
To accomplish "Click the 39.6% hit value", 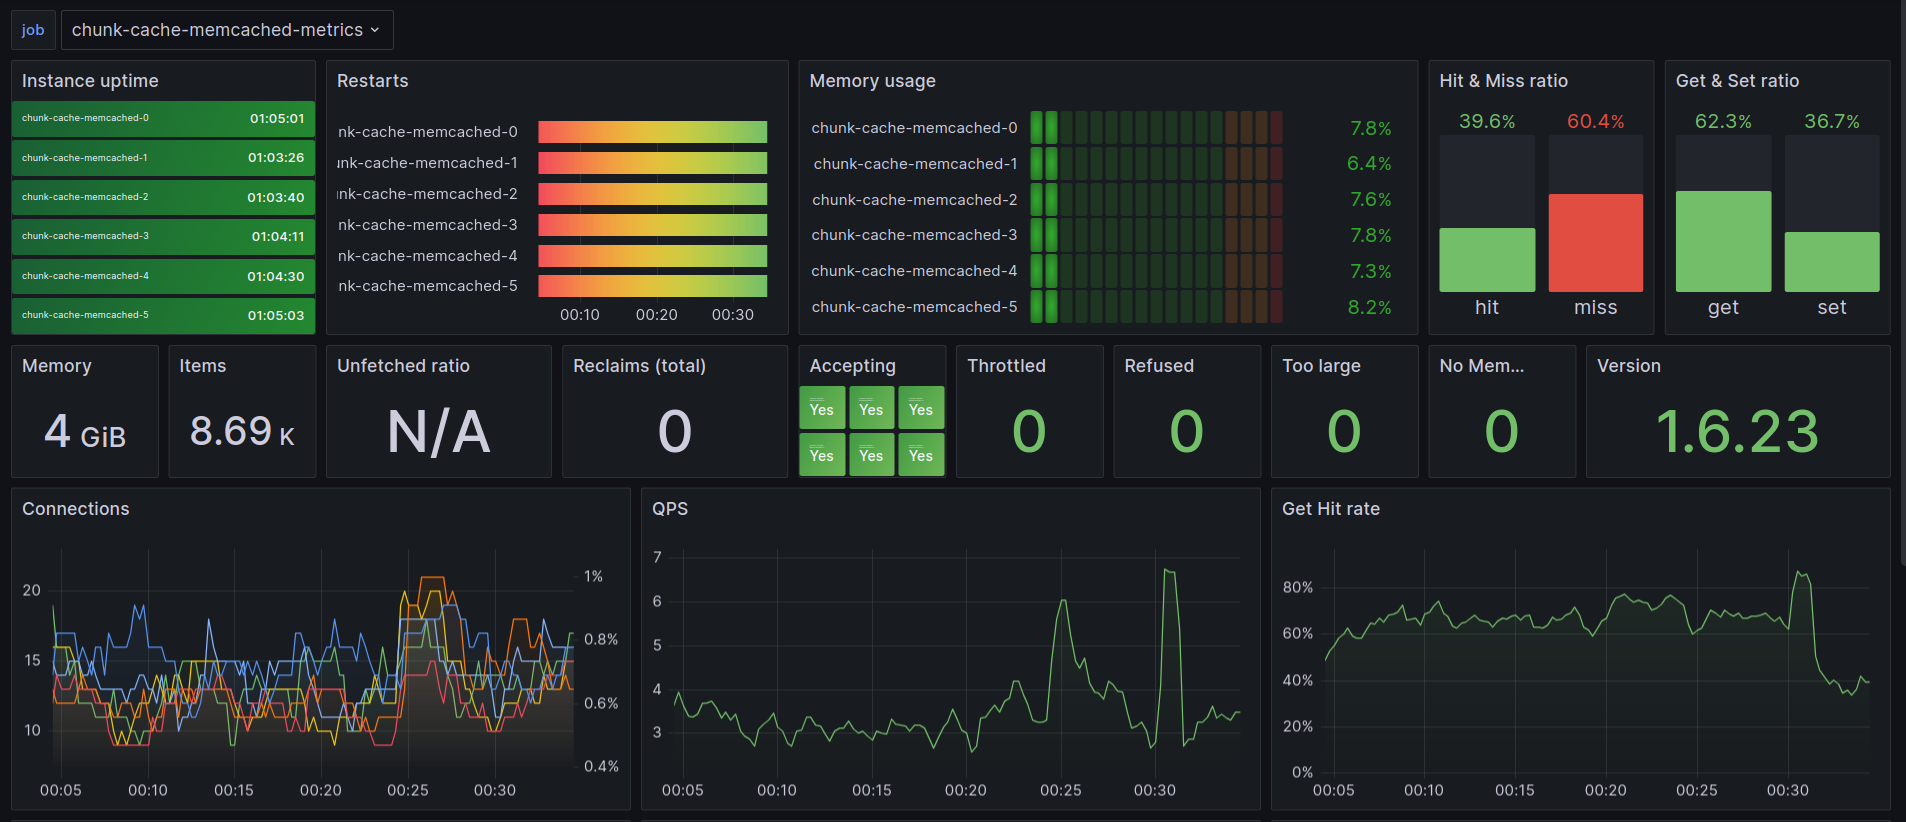I will click(1487, 122).
